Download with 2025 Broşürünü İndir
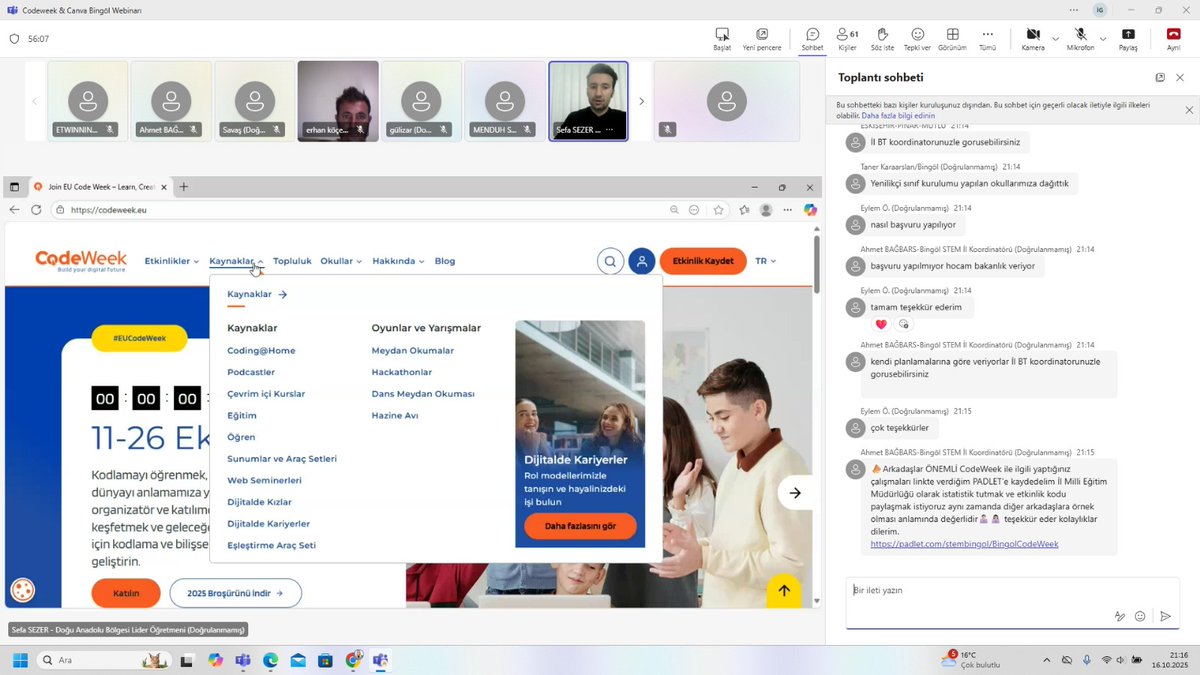This screenshot has height=675, width=1200. (x=235, y=593)
